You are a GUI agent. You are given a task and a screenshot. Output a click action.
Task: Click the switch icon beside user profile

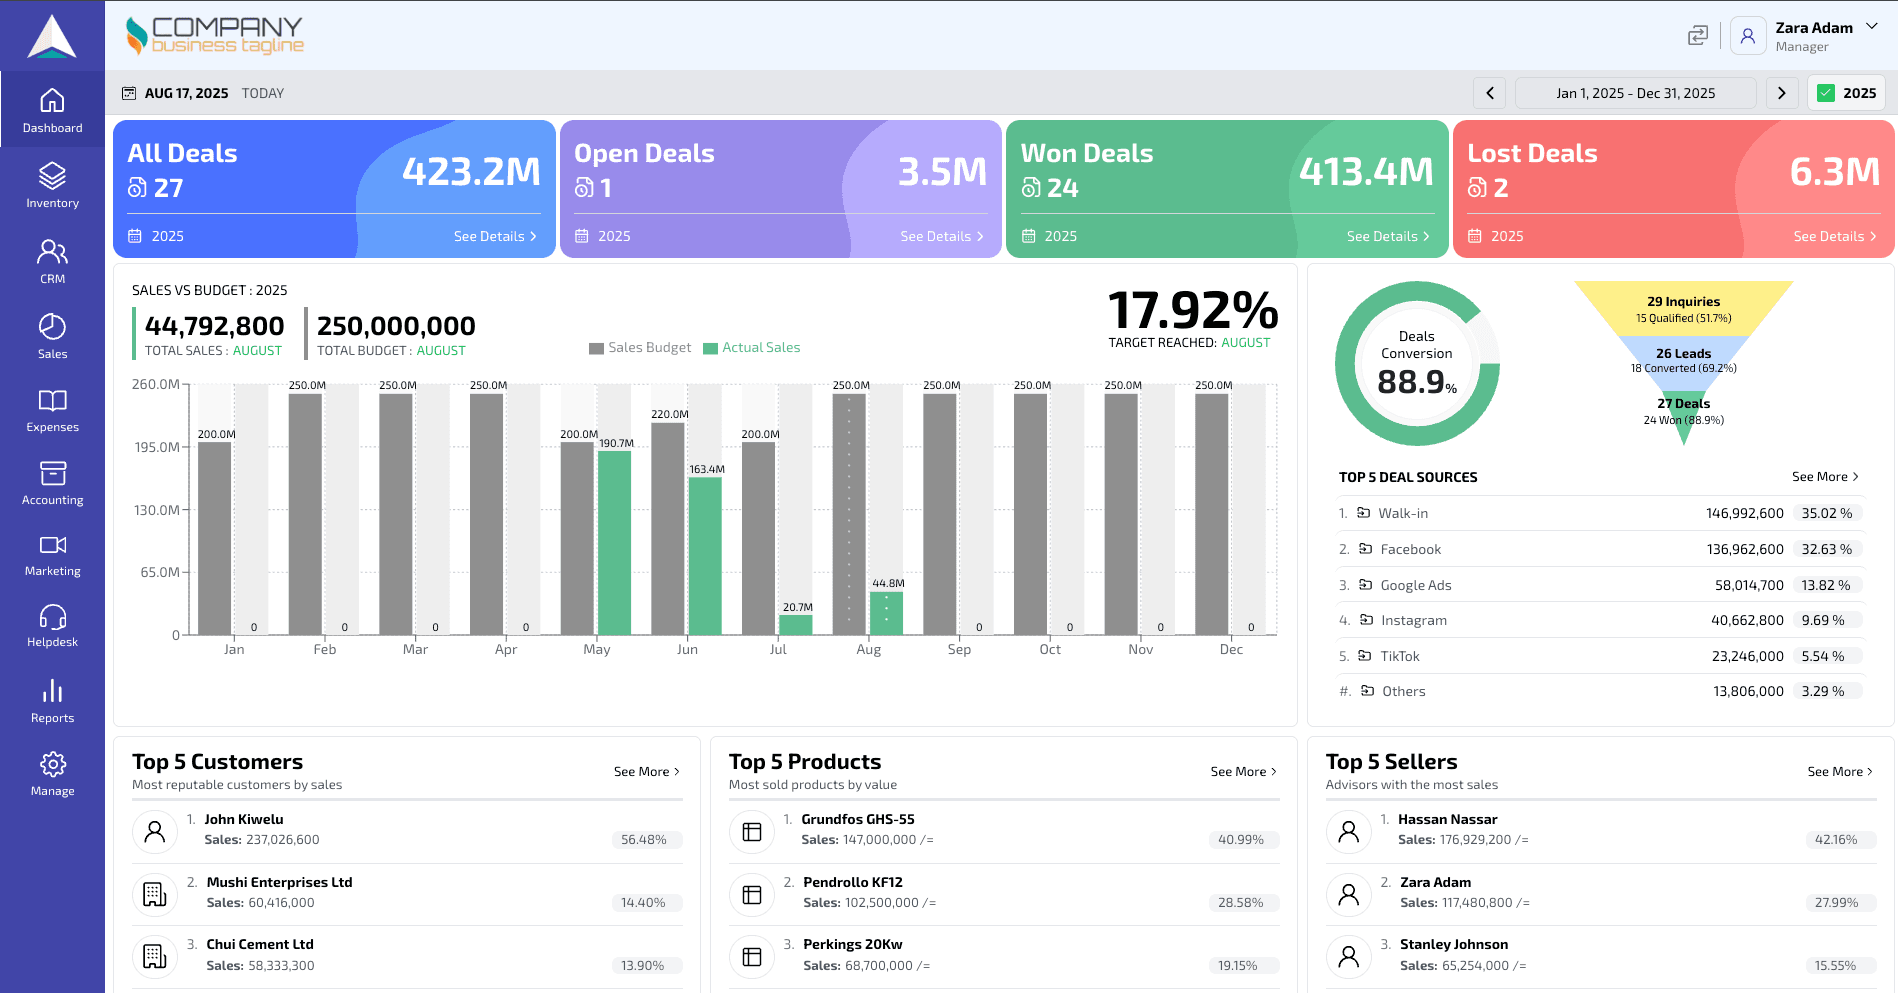click(x=1697, y=36)
